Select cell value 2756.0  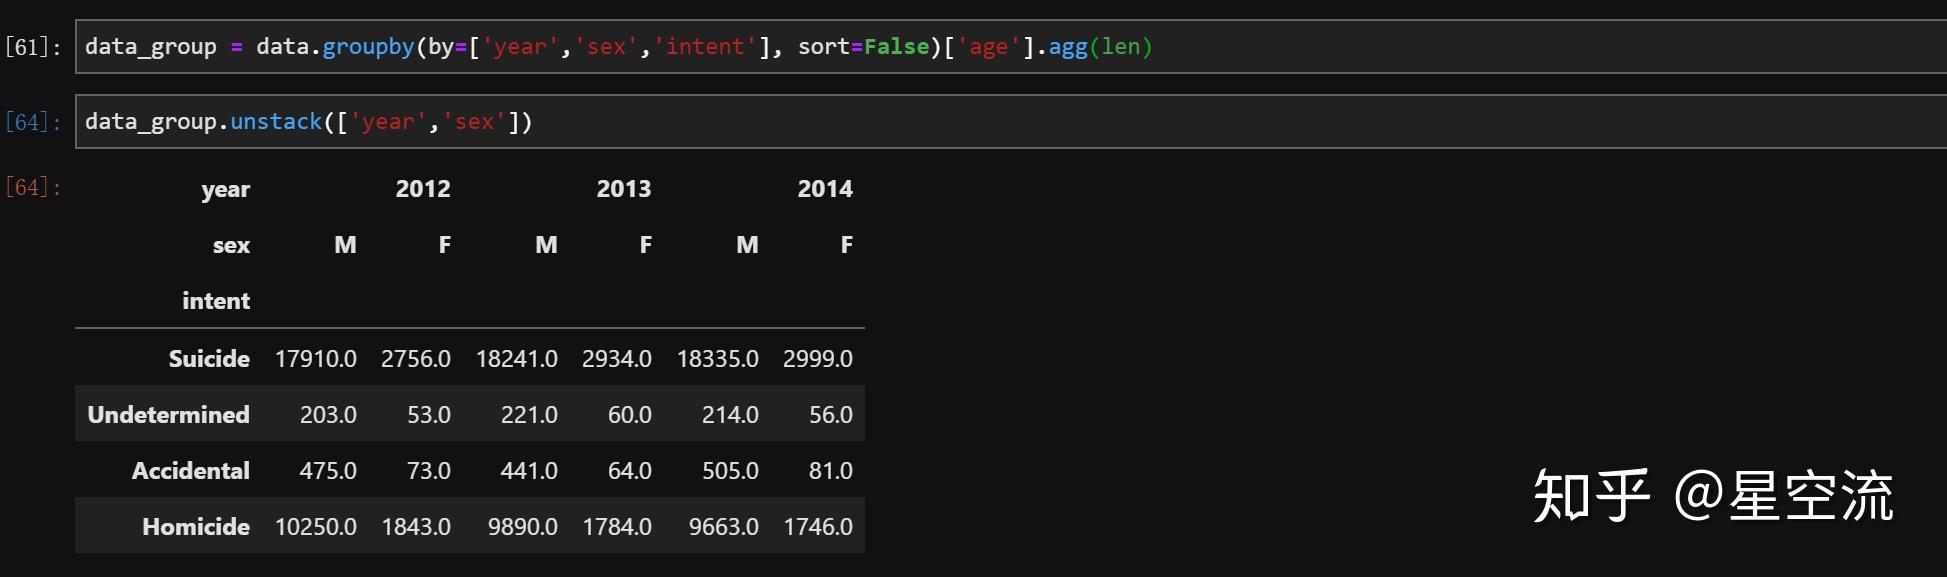click(x=416, y=359)
